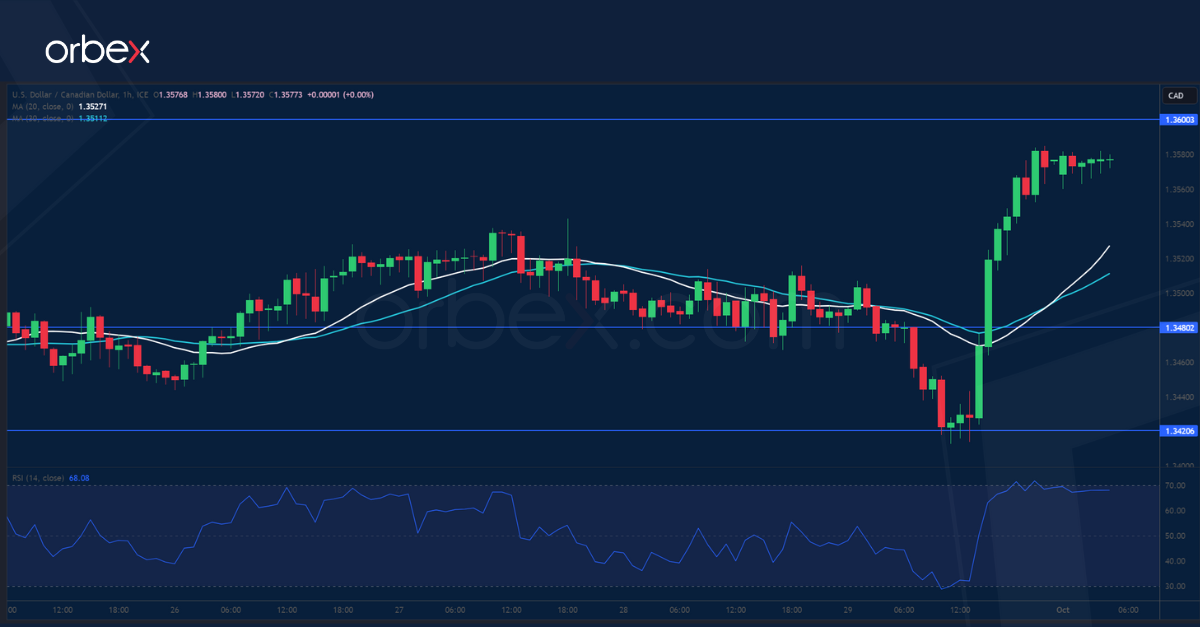Click the 26 date label on time axis
Viewport: 1200px width, 627px height.
175,609
